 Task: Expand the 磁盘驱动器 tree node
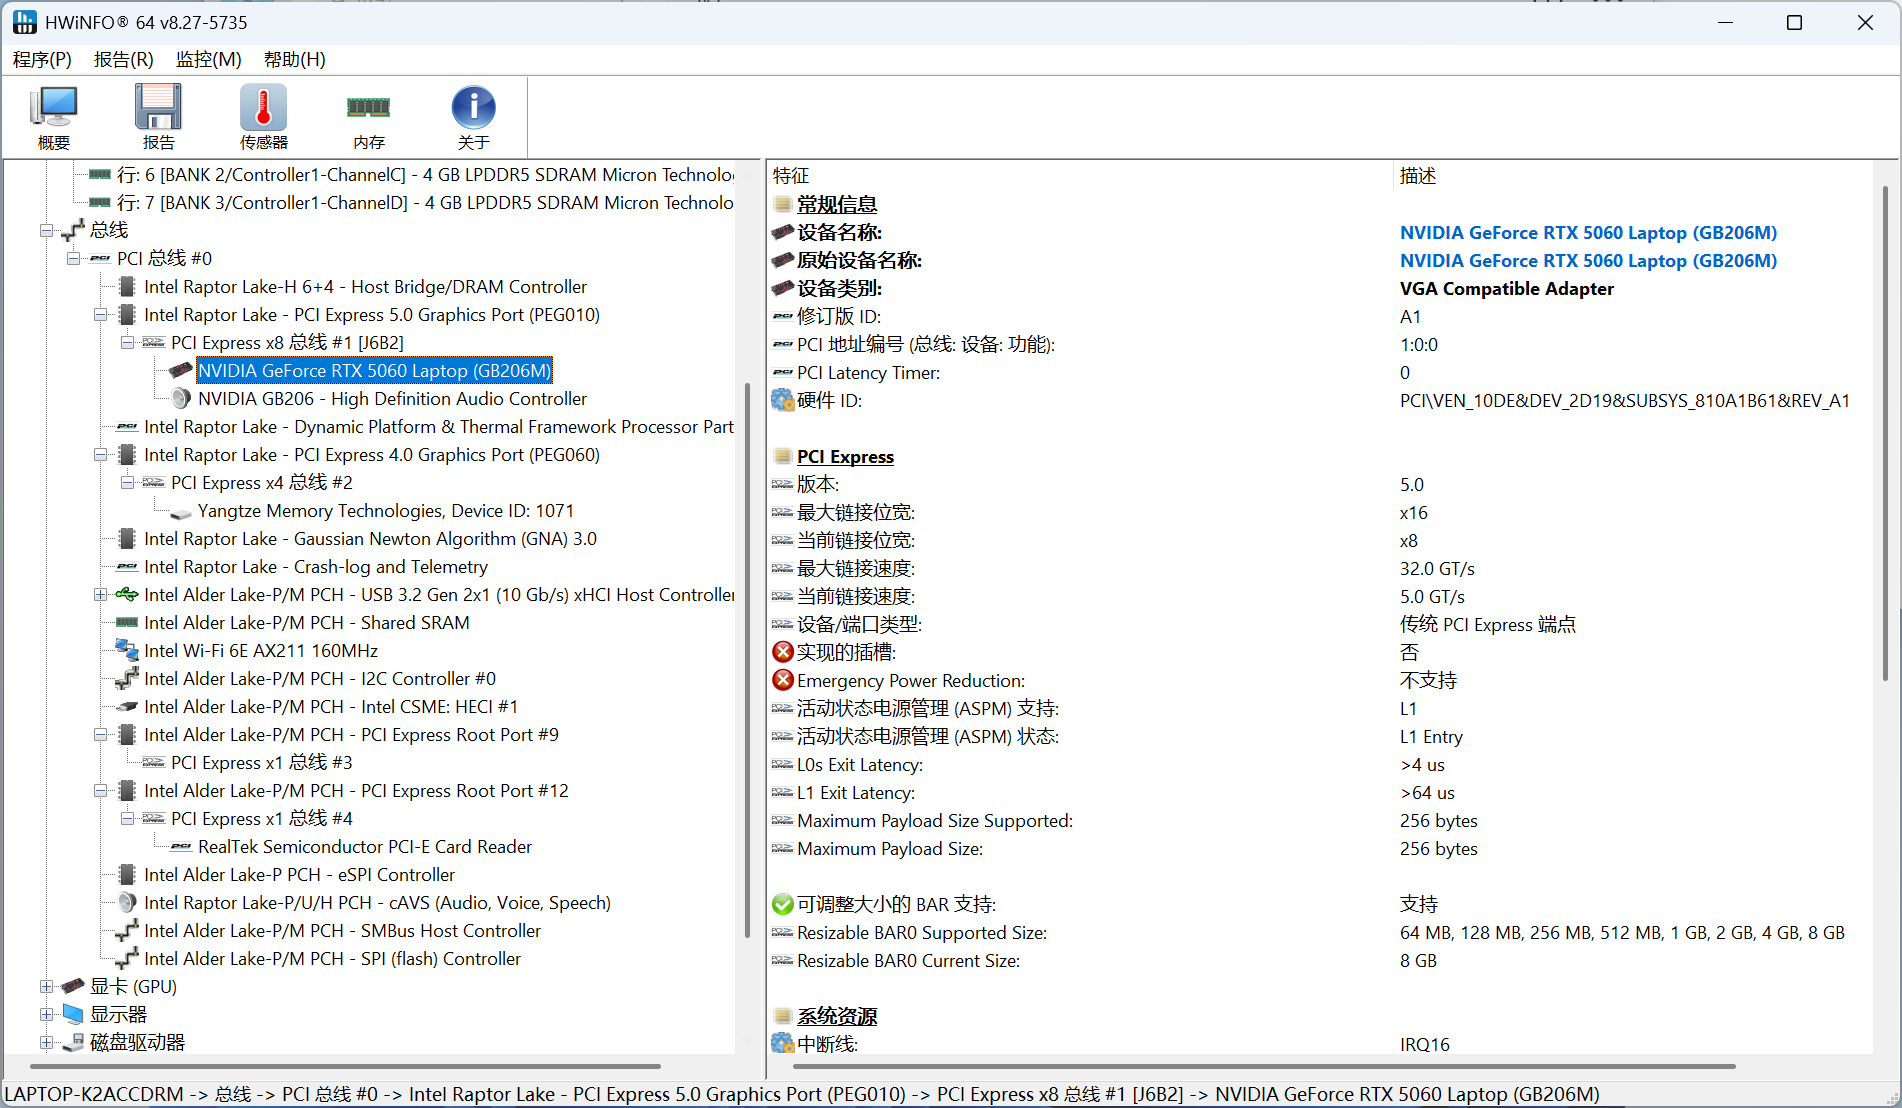tap(47, 1043)
